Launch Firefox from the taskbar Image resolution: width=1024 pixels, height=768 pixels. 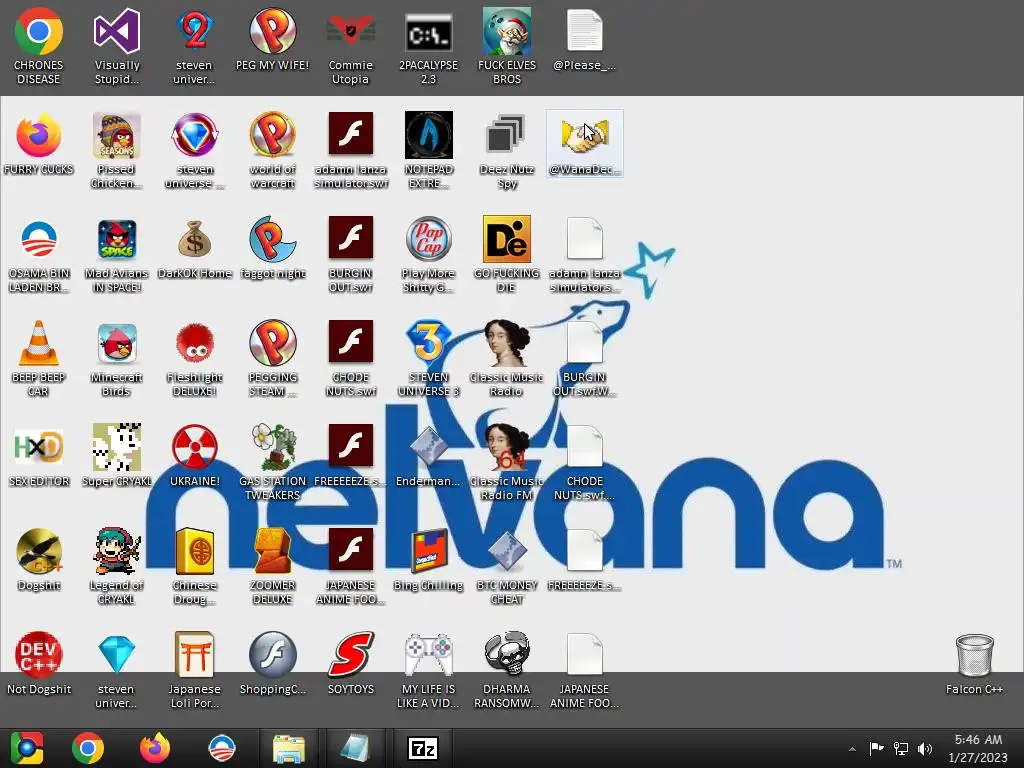pyautogui.click(x=155, y=748)
